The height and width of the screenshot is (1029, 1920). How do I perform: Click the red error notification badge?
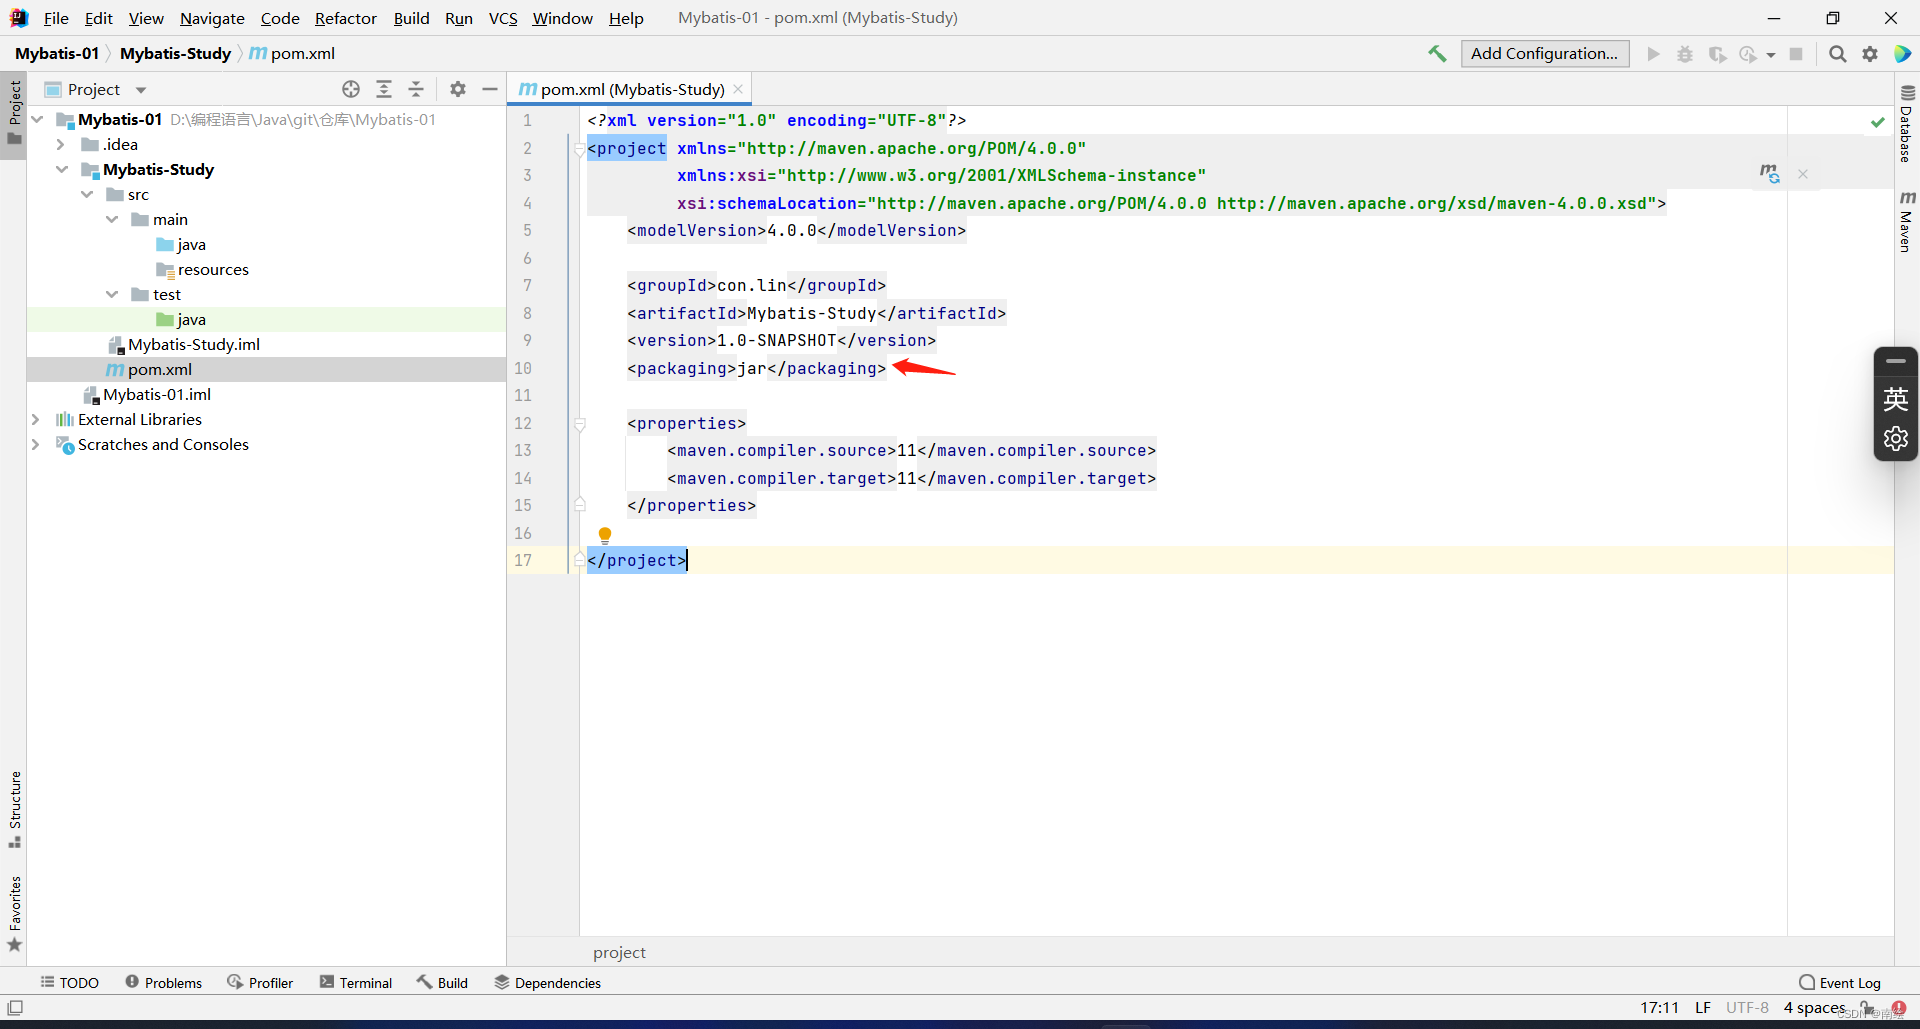tap(1898, 1008)
